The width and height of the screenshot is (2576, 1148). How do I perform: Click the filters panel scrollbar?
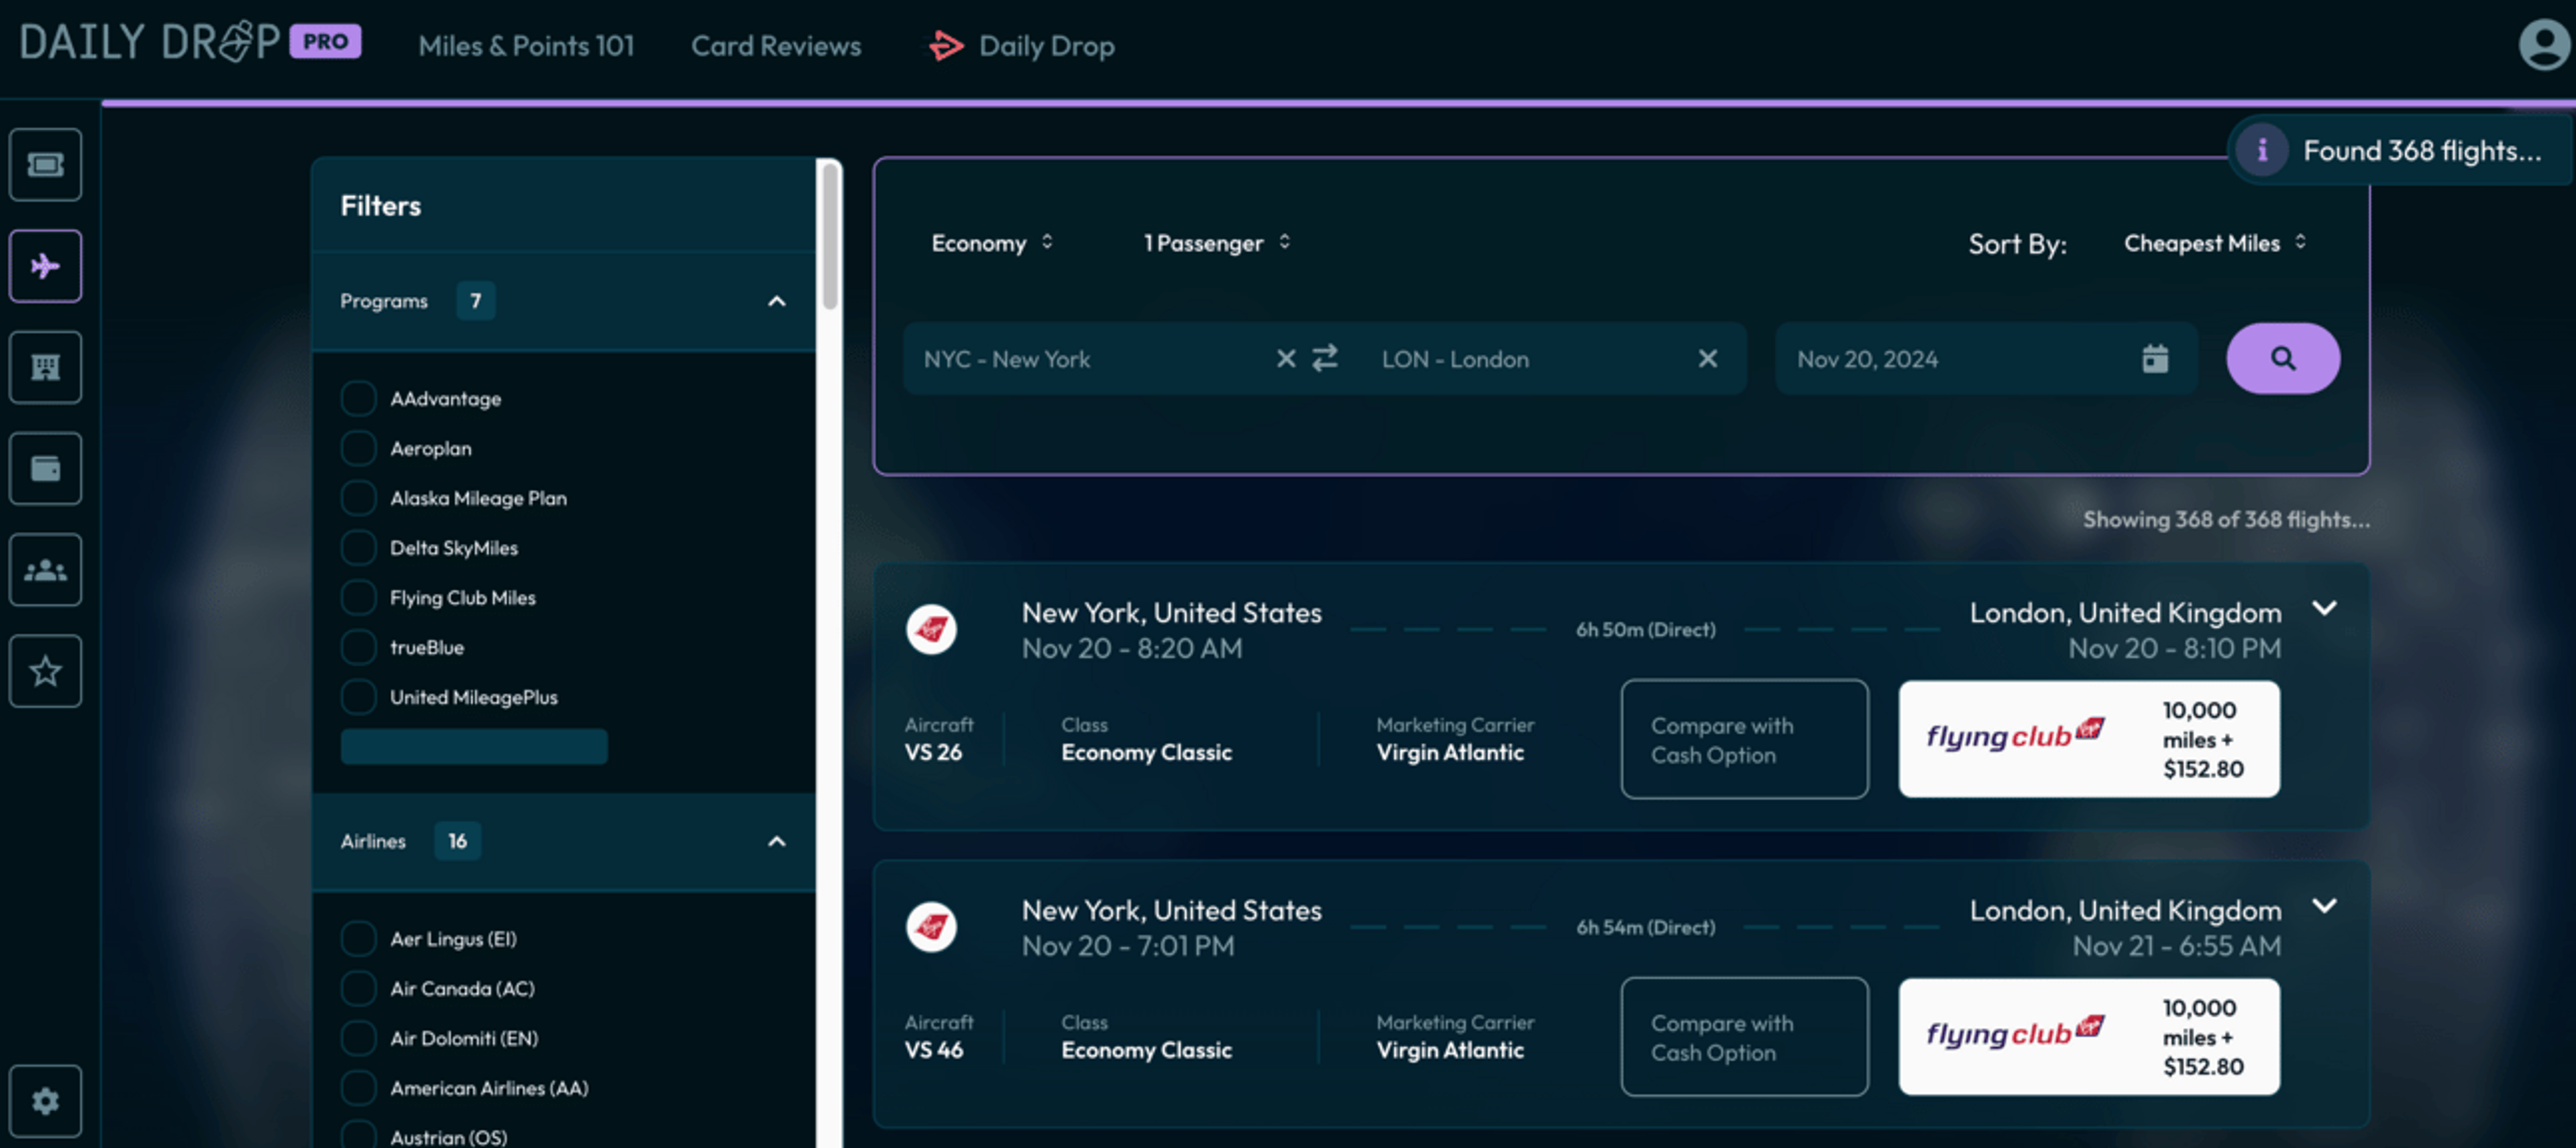point(829,236)
